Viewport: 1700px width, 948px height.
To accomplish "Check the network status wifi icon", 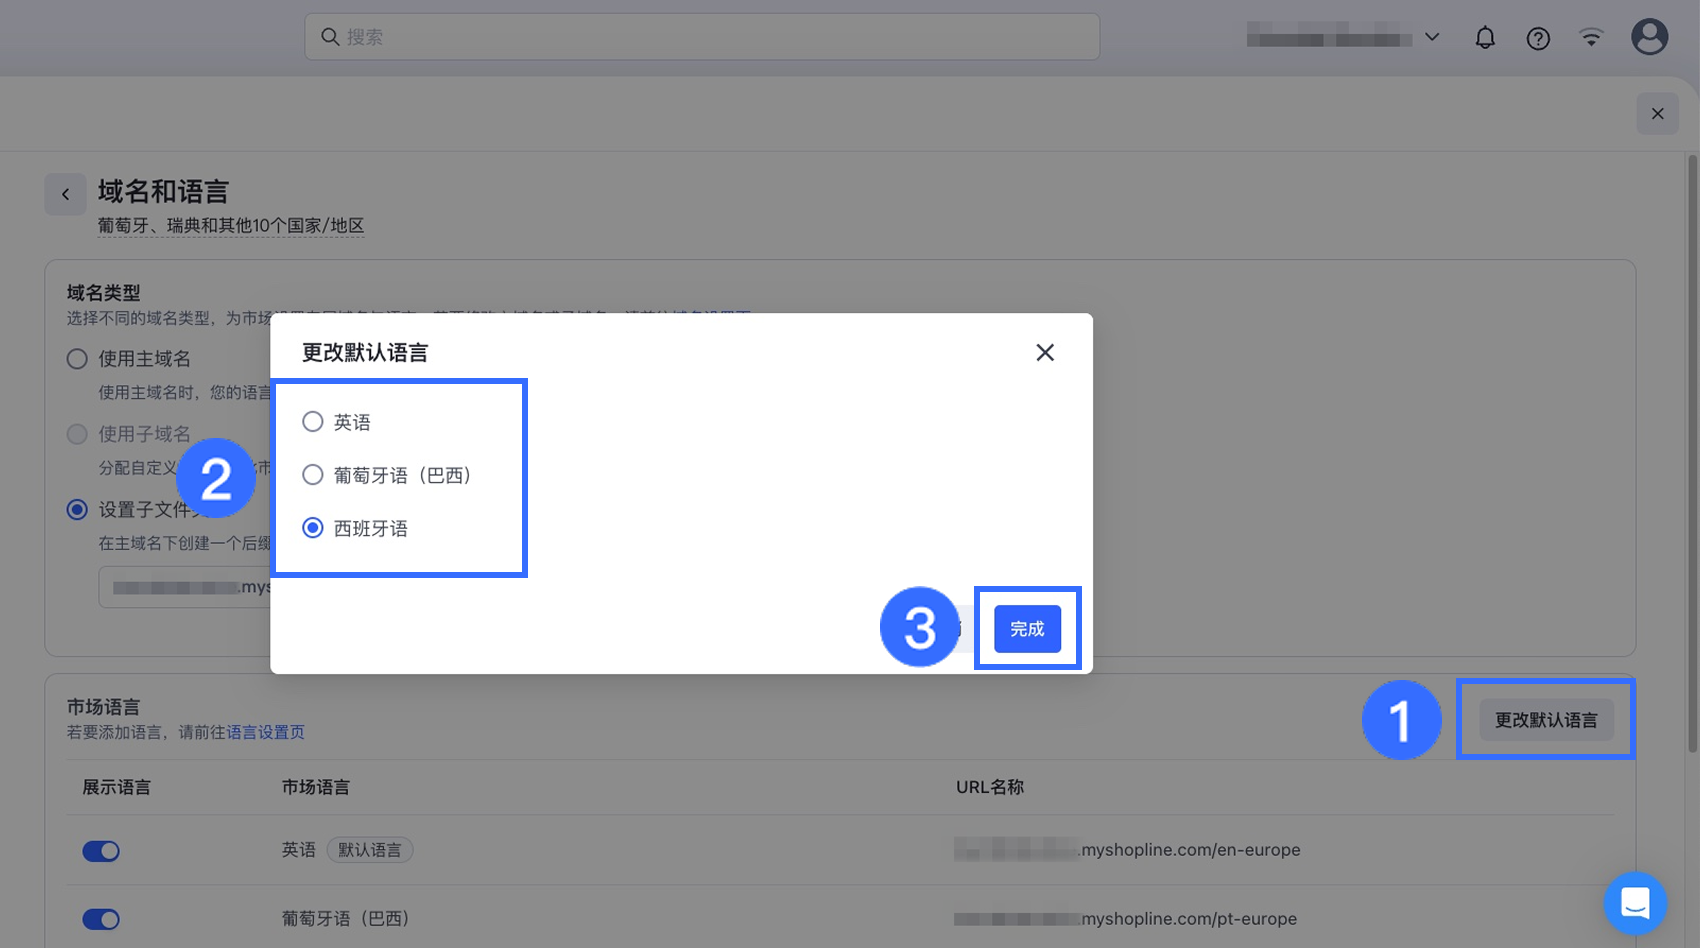I will click(x=1591, y=38).
